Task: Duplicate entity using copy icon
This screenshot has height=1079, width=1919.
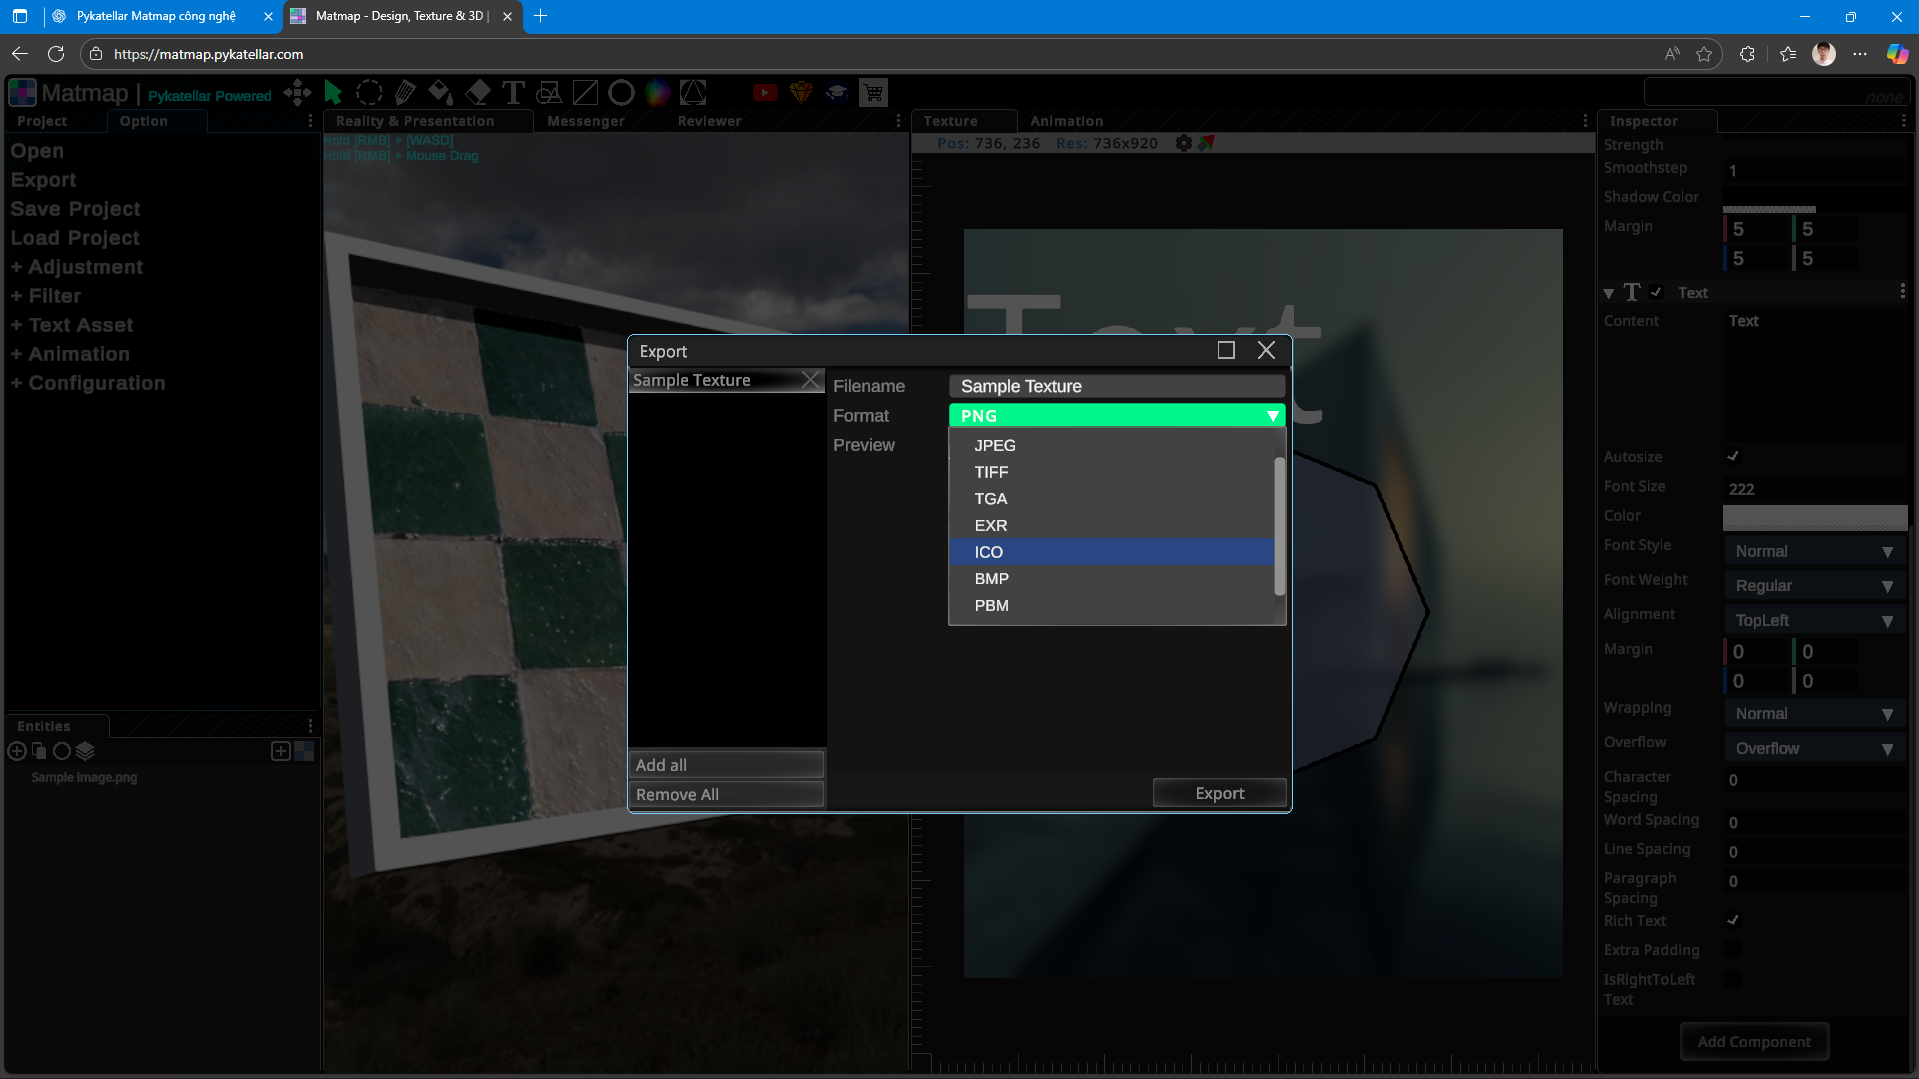Action: point(39,751)
